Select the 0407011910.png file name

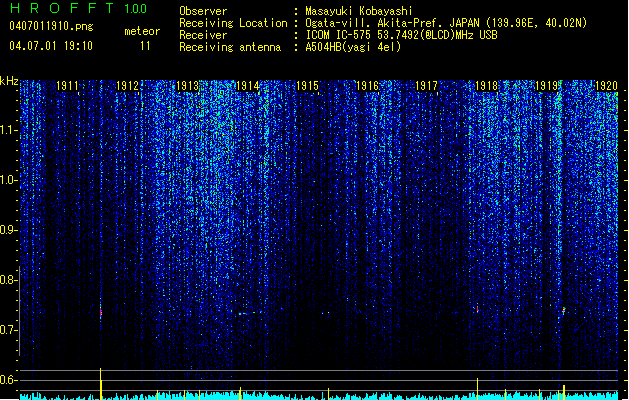(51, 26)
